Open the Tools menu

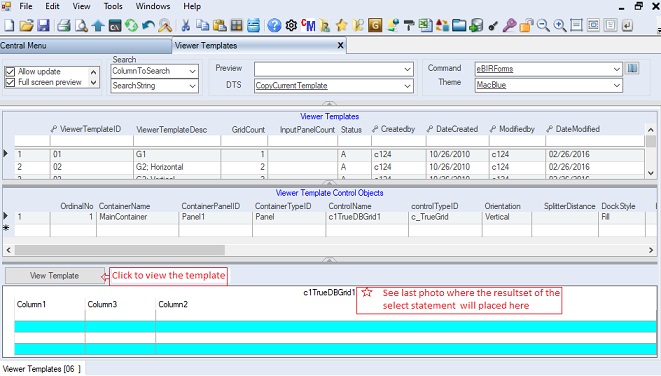point(113,6)
